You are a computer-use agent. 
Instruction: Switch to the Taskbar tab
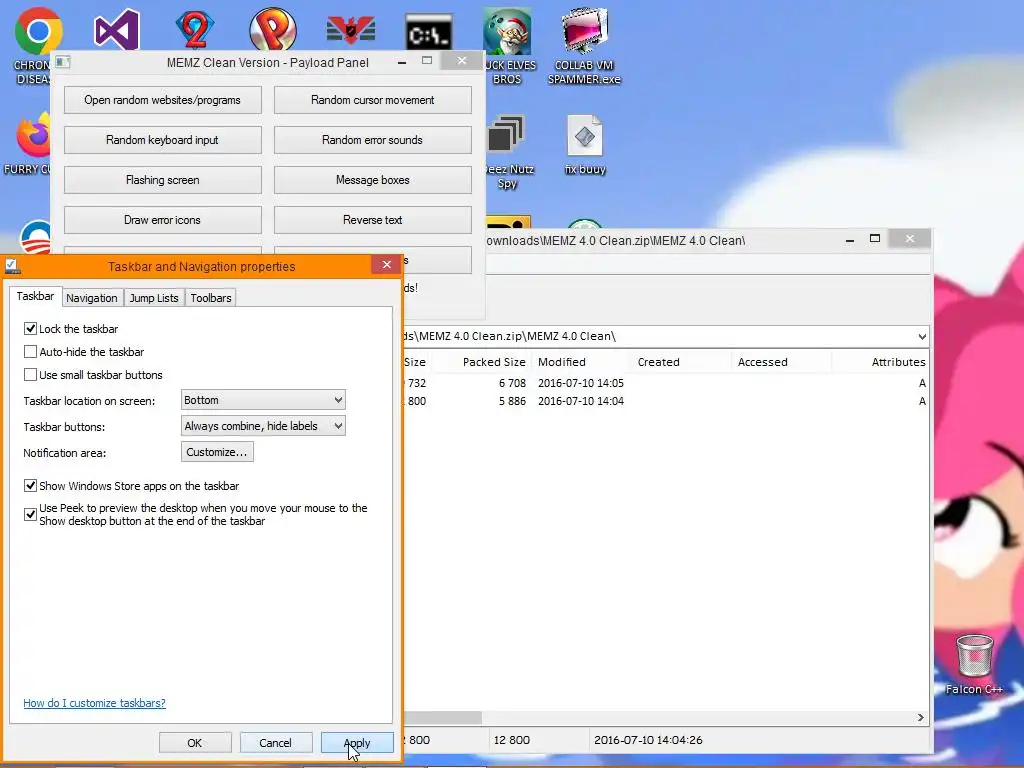coord(35,296)
